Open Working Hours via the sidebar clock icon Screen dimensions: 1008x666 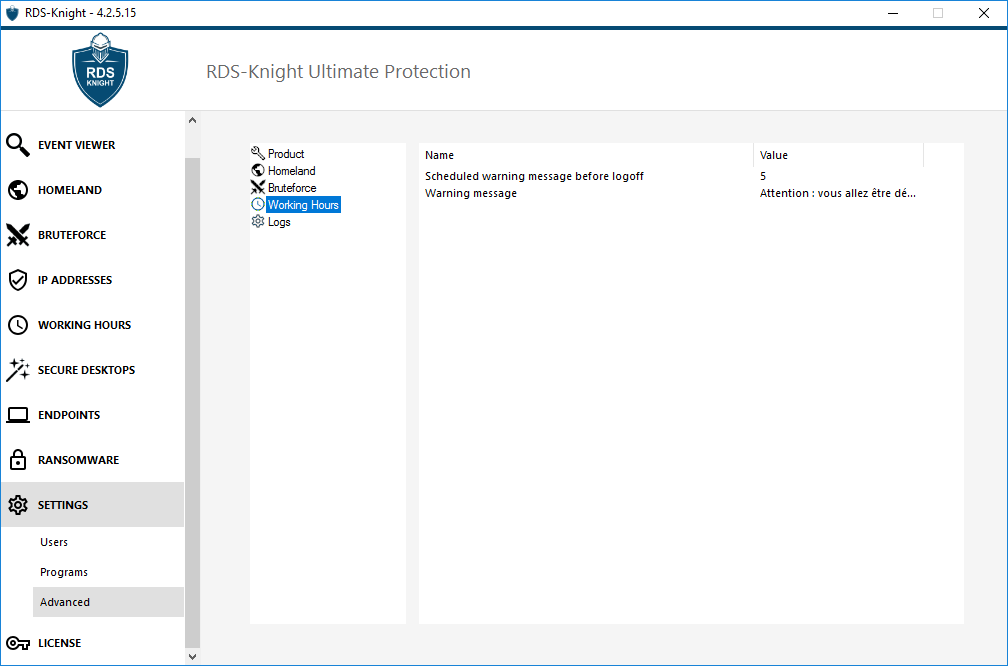tap(18, 325)
